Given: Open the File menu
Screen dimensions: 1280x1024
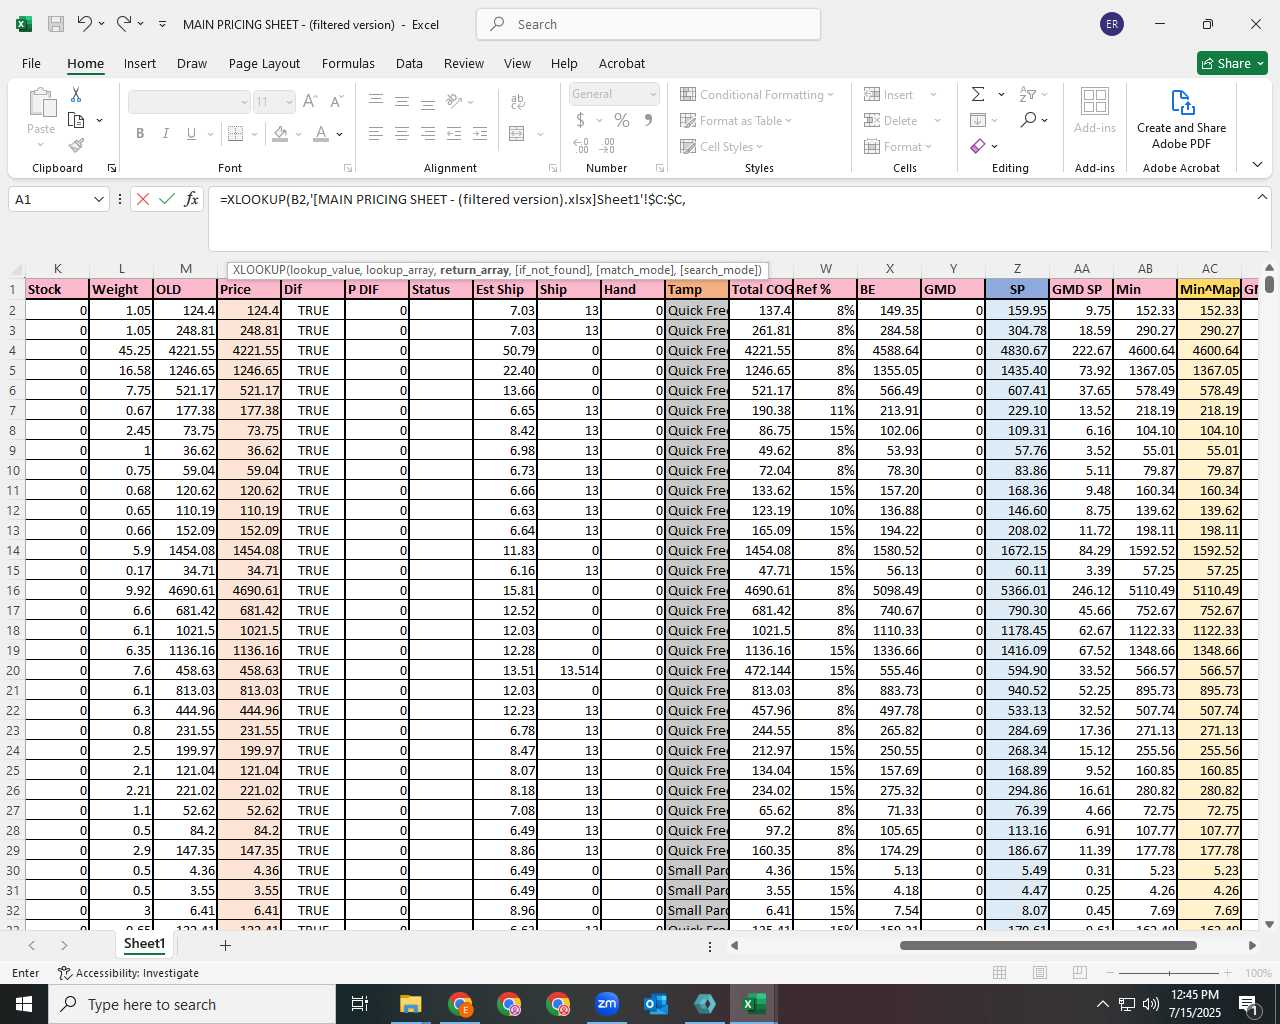Looking at the screenshot, I should click(31, 63).
